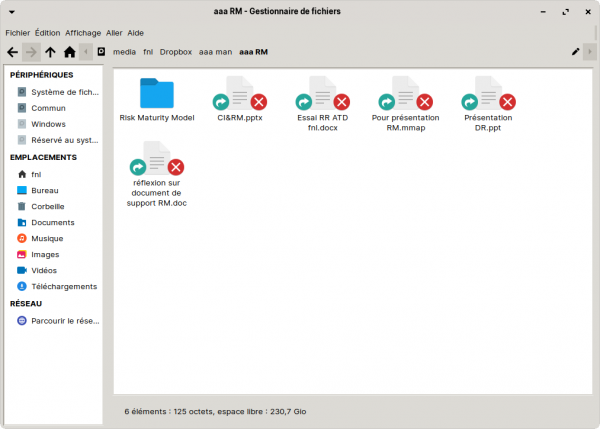The image size is (600, 429).
Task: Open Corbeille in the sidebar
Action: tap(49, 206)
